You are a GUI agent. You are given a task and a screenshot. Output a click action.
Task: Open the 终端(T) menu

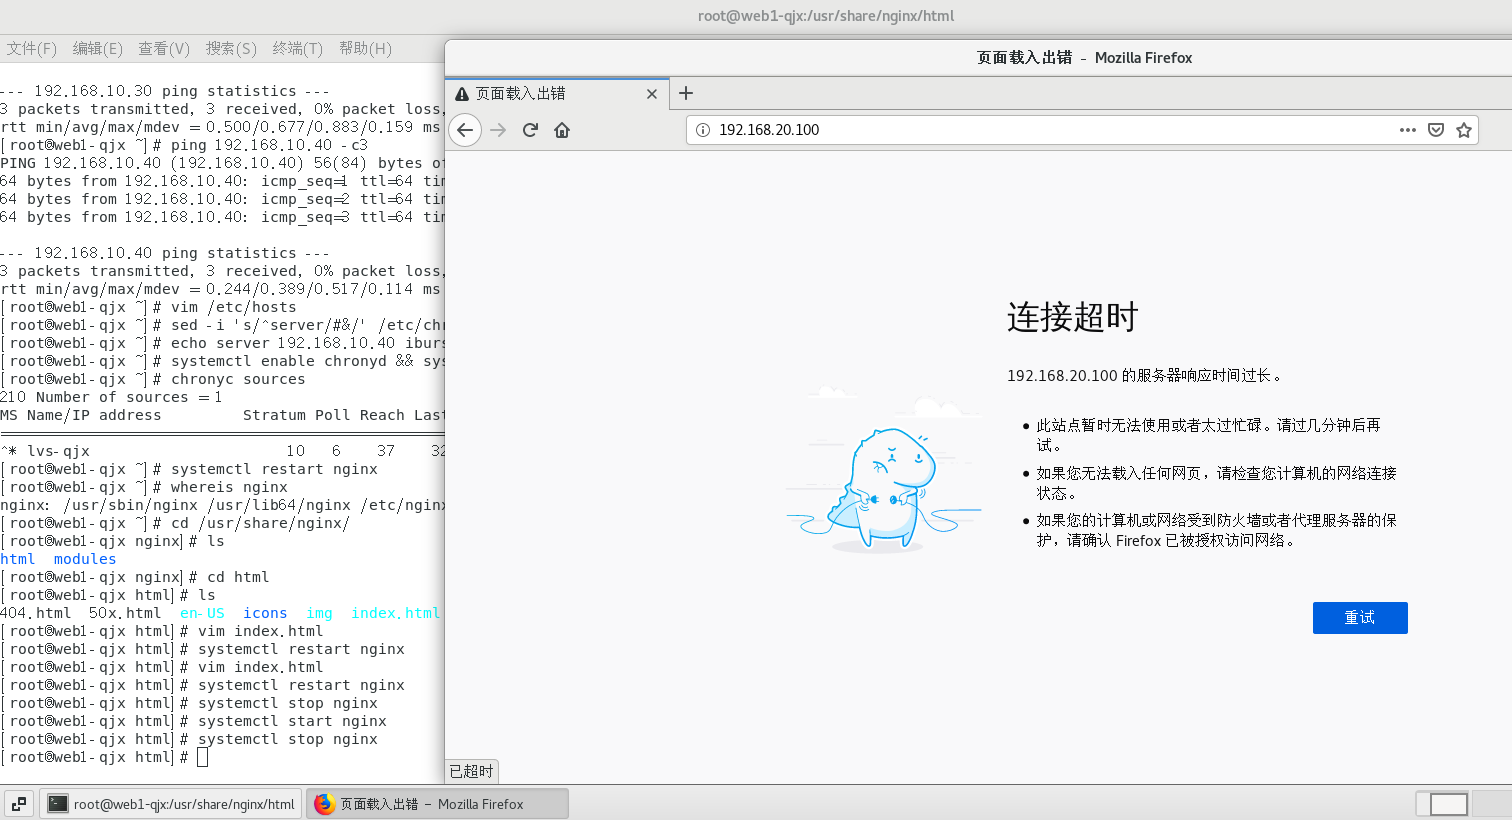point(297,48)
